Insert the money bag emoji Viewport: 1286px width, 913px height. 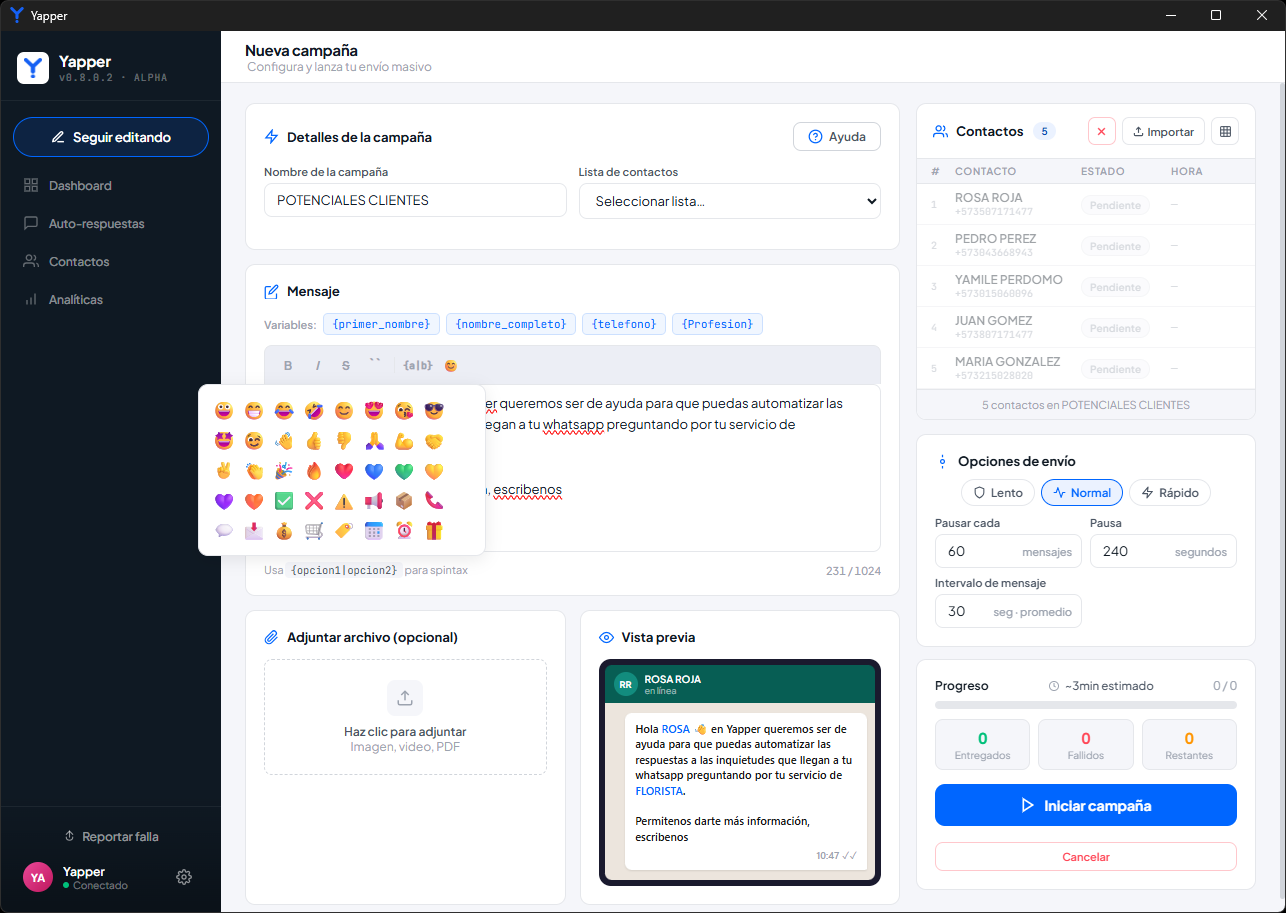pos(284,531)
